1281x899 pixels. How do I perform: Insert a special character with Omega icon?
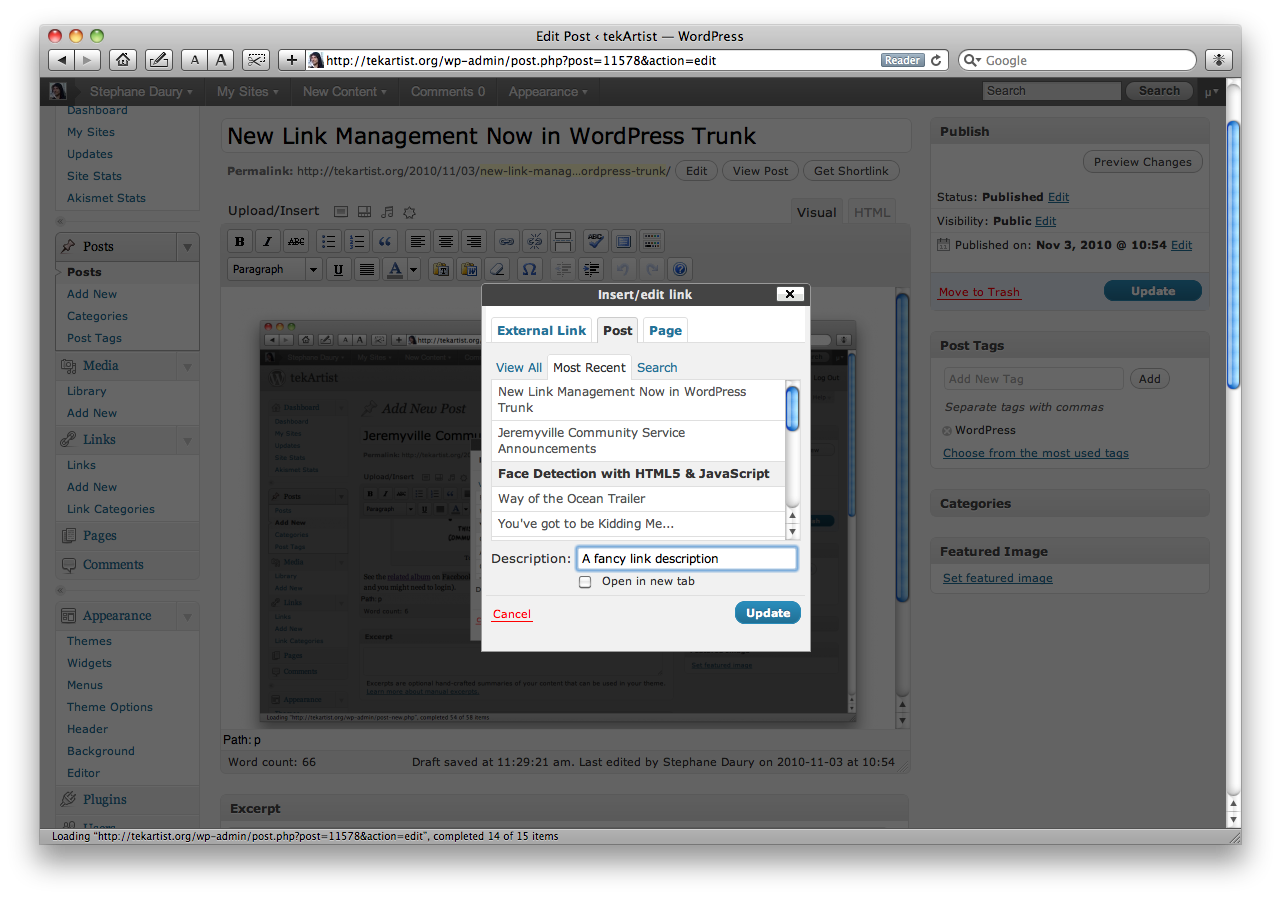click(529, 269)
